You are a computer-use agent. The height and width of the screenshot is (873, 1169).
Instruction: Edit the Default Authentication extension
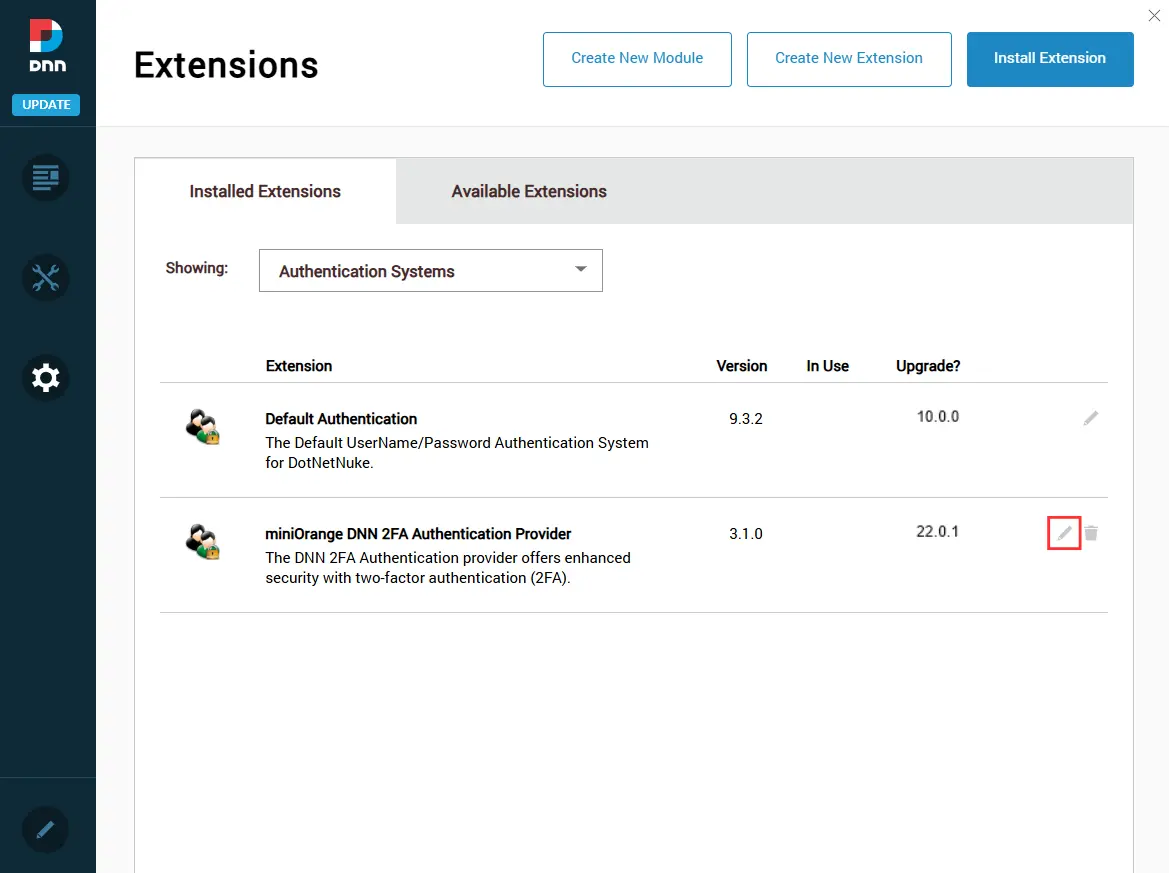pyautogui.click(x=1091, y=418)
